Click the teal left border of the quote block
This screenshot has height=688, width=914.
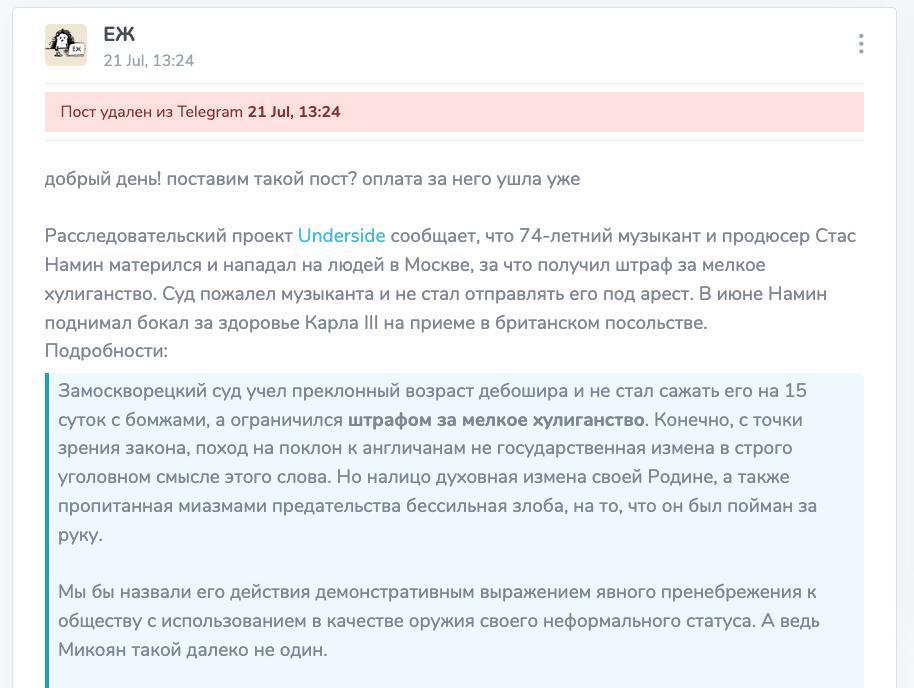point(47,531)
